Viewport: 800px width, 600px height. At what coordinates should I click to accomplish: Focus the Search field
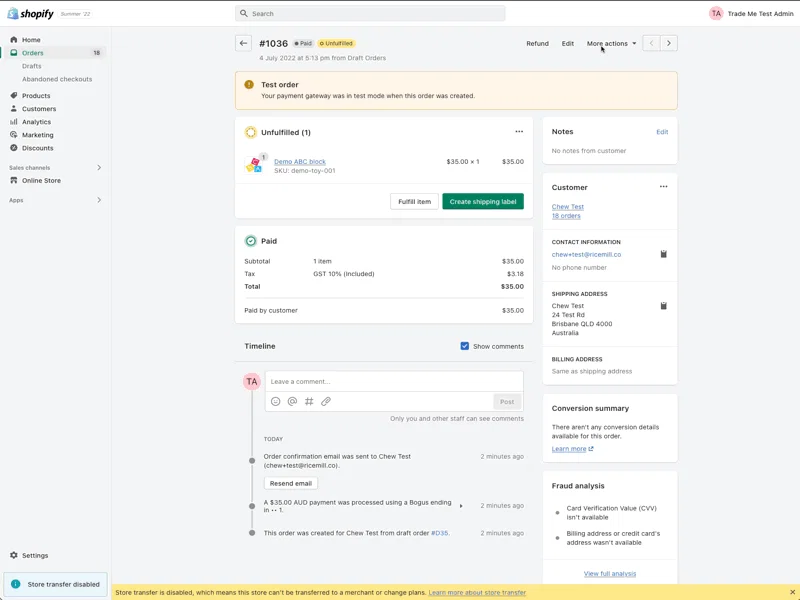(370, 14)
